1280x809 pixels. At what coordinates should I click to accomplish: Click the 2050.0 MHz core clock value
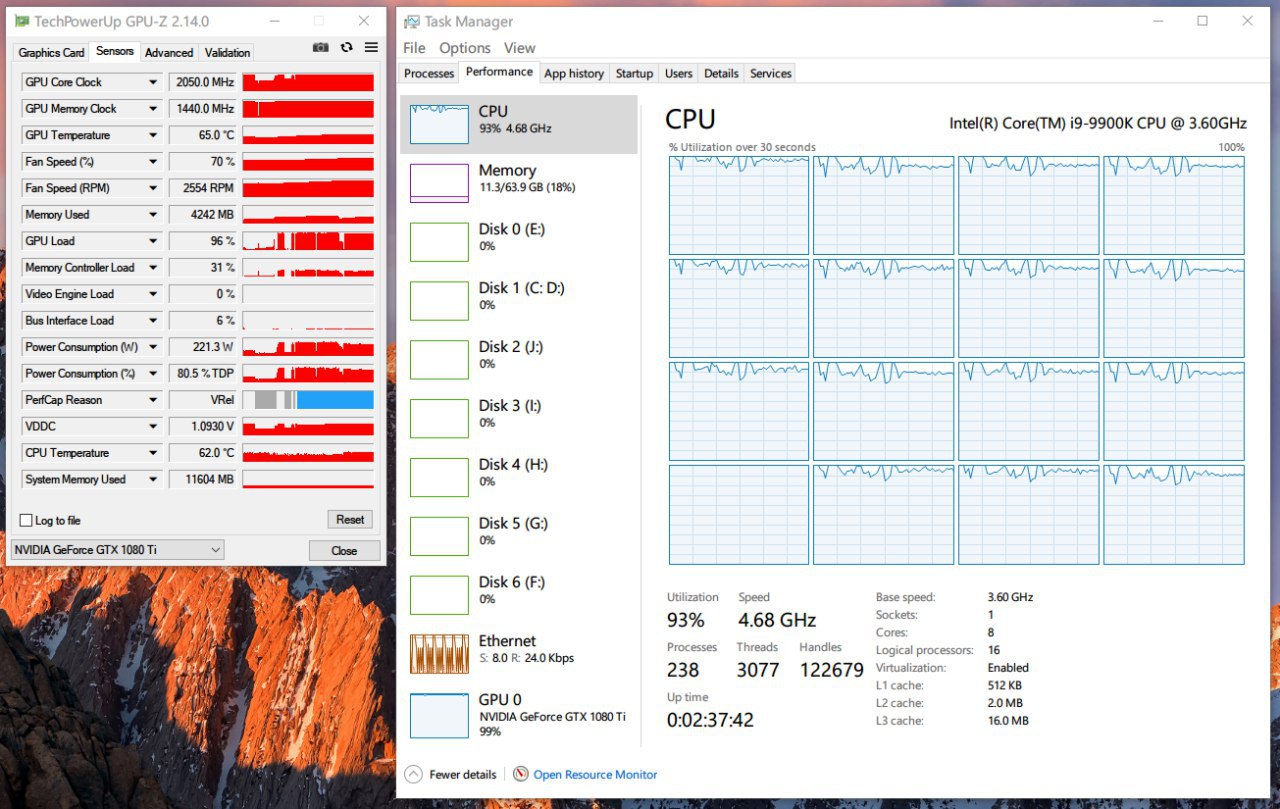204,82
